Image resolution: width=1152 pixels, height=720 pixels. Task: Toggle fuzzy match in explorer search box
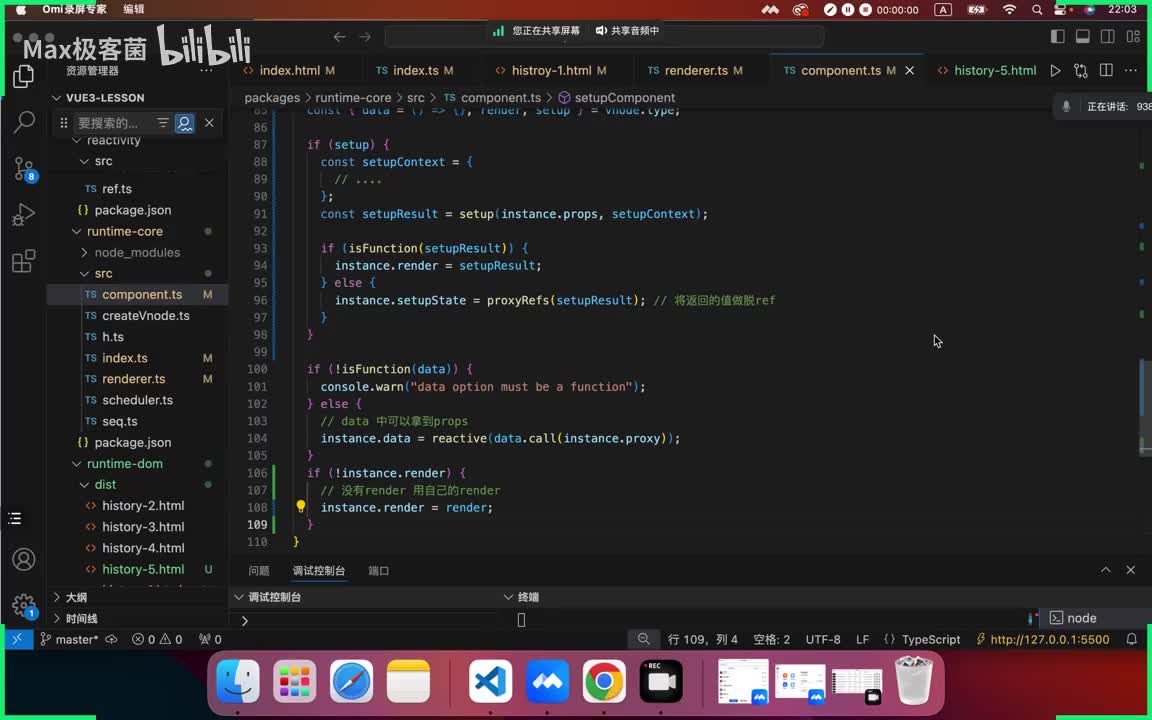coord(185,123)
